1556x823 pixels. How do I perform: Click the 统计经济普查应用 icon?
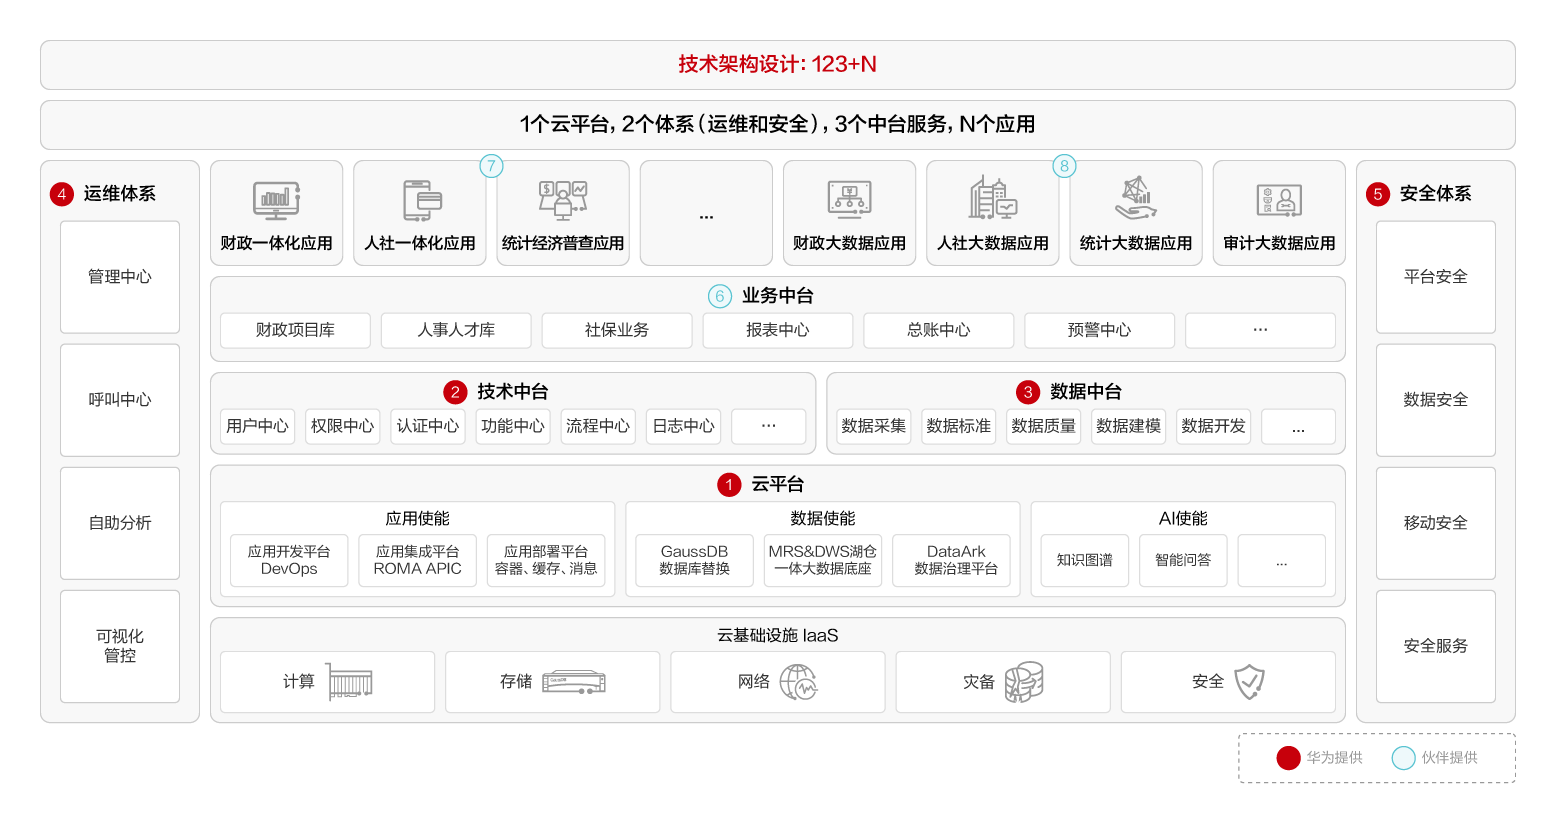pyautogui.click(x=563, y=200)
